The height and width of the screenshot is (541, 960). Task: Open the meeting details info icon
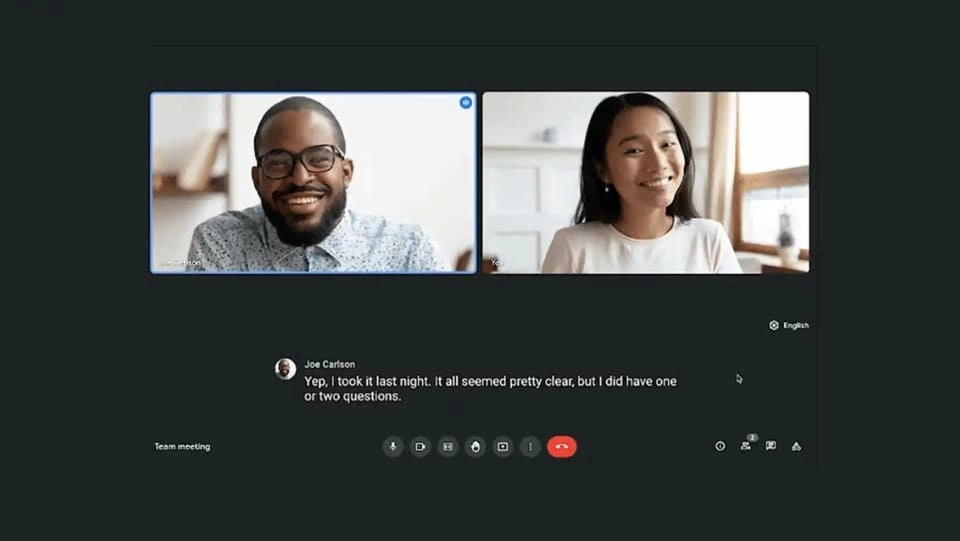[720, 446]
